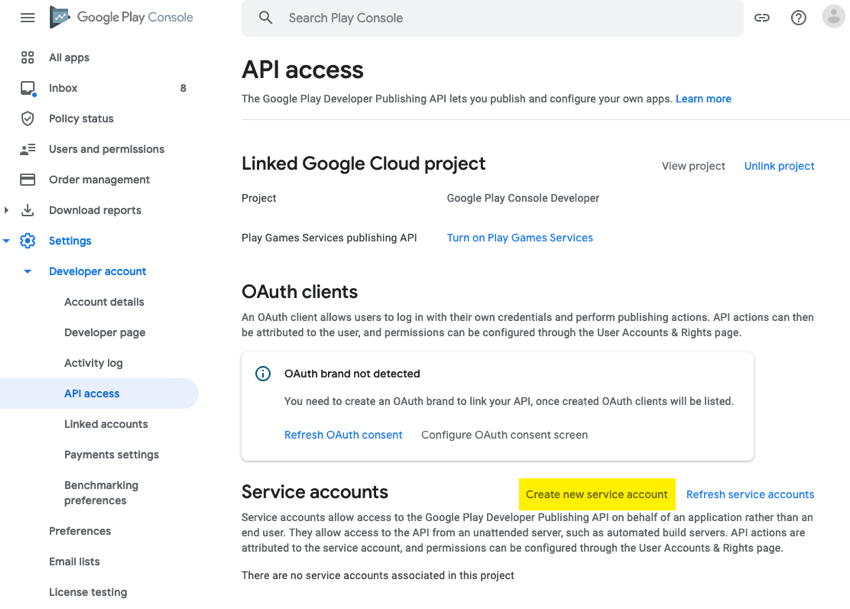Image resolution: width=850 pixels, height=609 pixels.
Task: Collapse the Developer account submenu
Action: (x=27, y=272)
